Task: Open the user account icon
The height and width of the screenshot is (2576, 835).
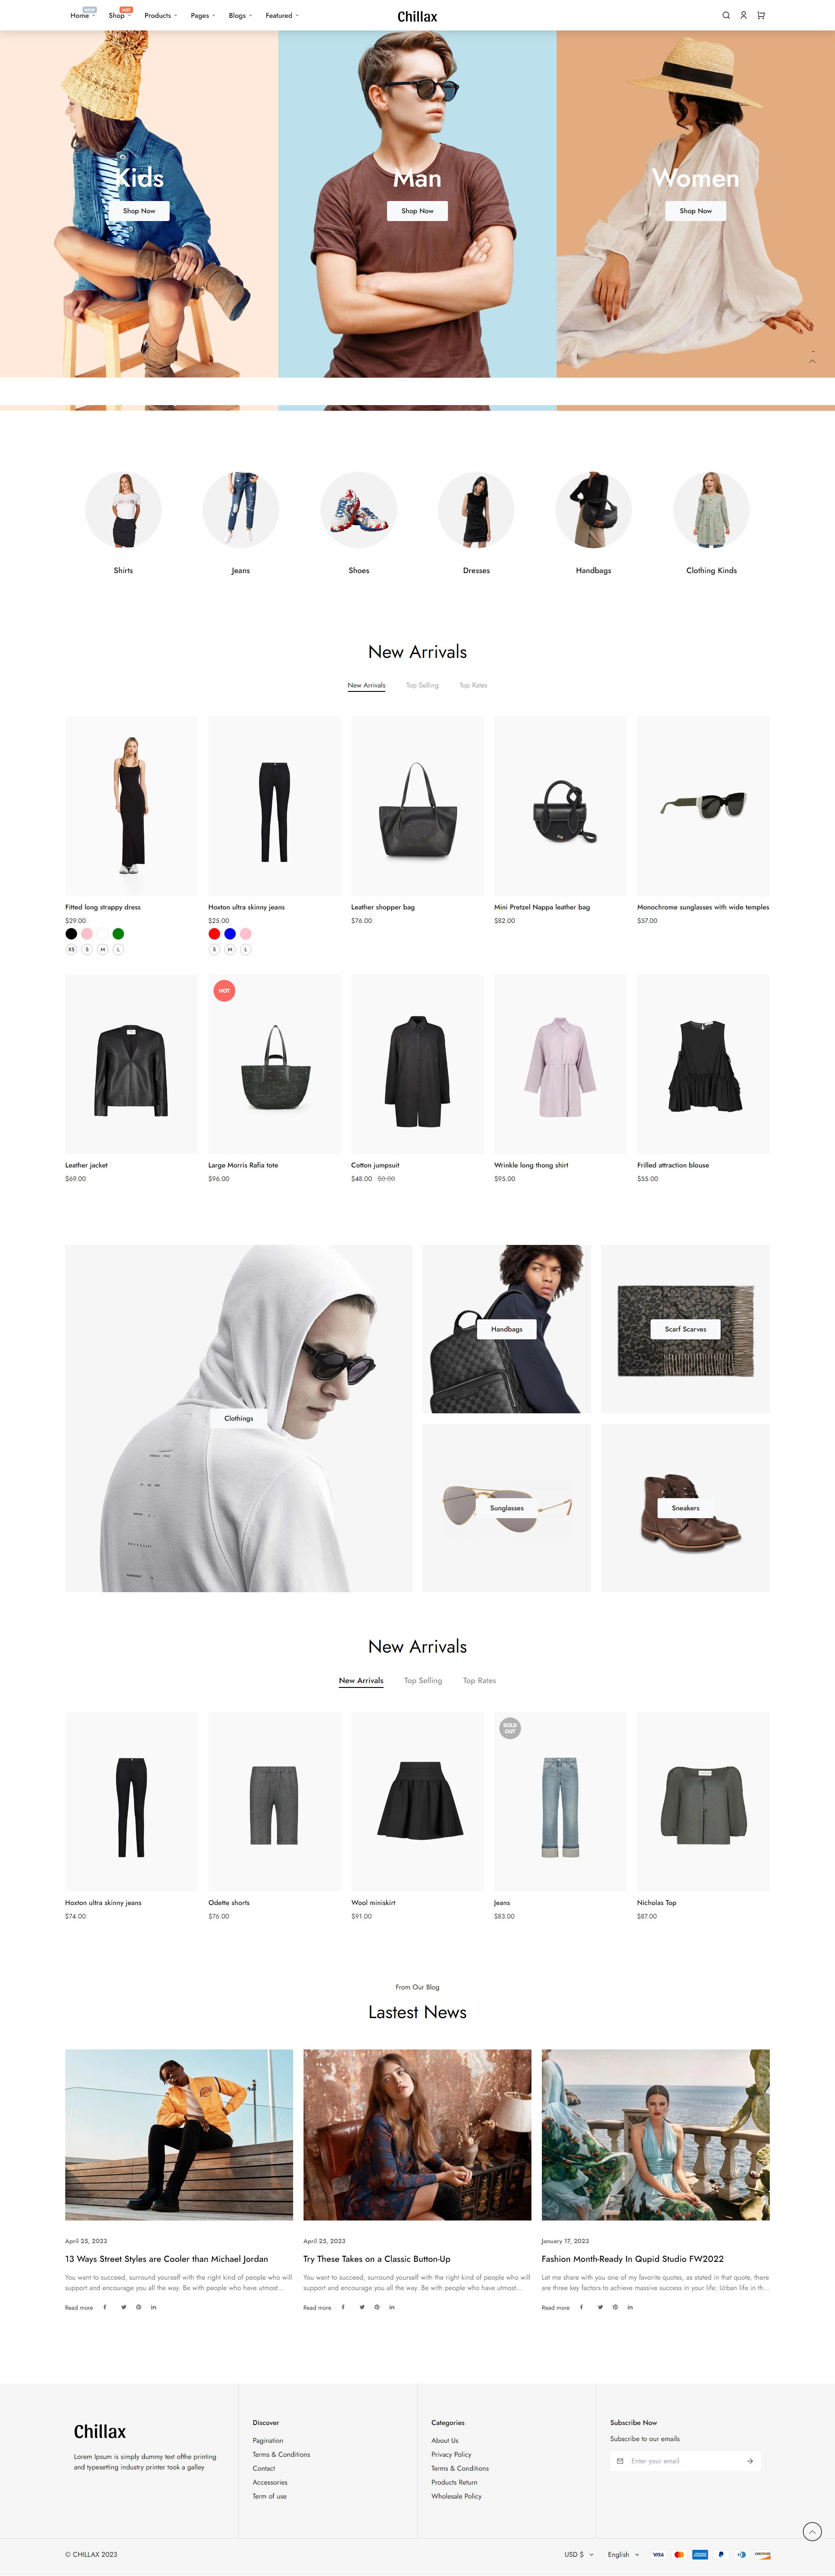Action: (x=743, y=15)
